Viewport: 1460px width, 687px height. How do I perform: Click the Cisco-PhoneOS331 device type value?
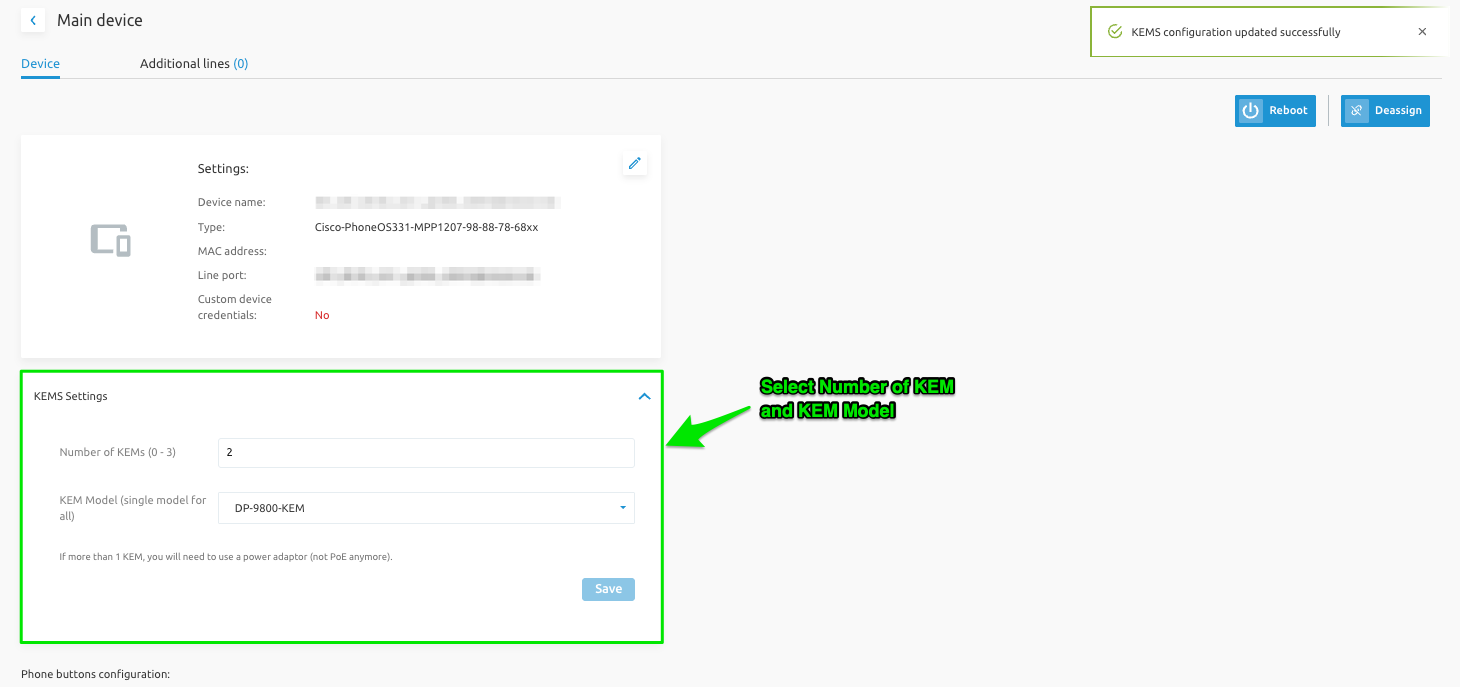tap(426, 227)
